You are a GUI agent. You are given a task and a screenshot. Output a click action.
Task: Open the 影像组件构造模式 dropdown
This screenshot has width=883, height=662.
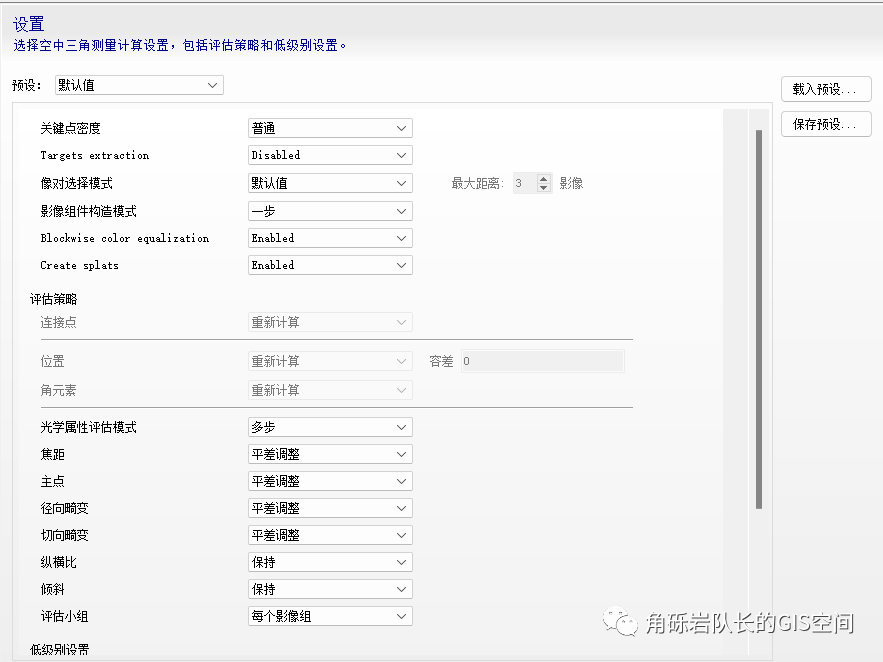click(329, 212)
